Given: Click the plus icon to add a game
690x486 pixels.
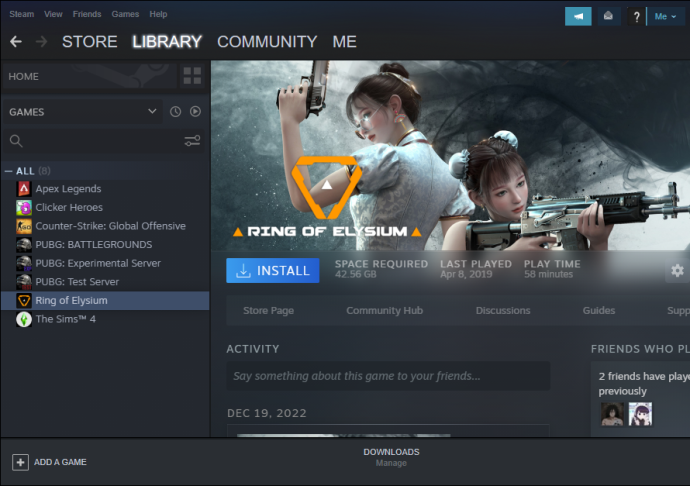Looking at the screenshot, I should click(20, 462).
